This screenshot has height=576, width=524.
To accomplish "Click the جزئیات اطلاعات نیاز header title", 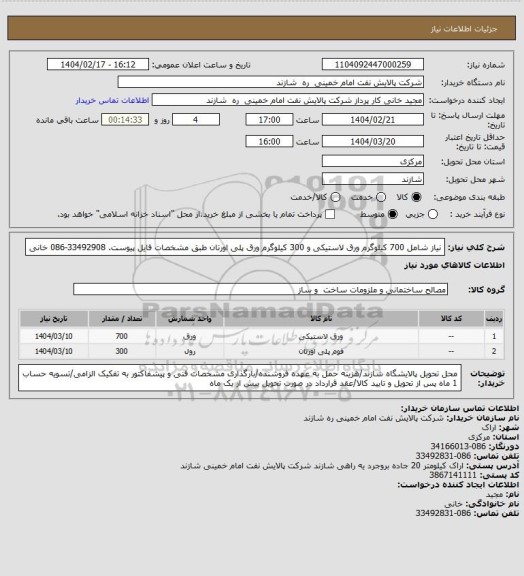I will [464, 29].
